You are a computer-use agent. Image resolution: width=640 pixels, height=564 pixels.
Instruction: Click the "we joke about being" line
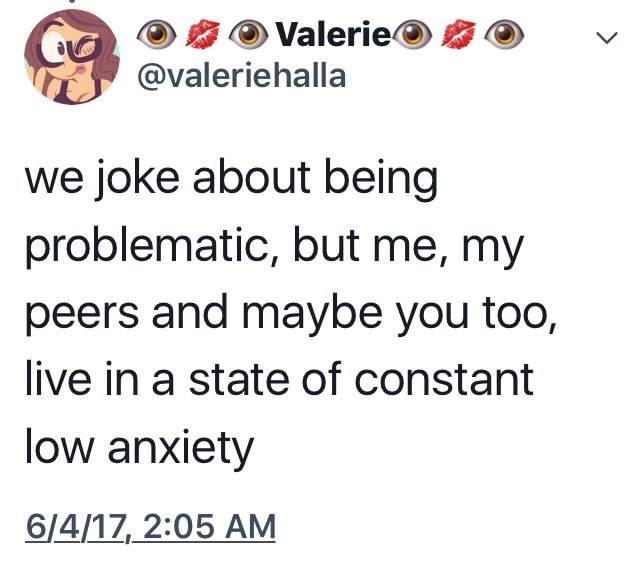(232, 180)
